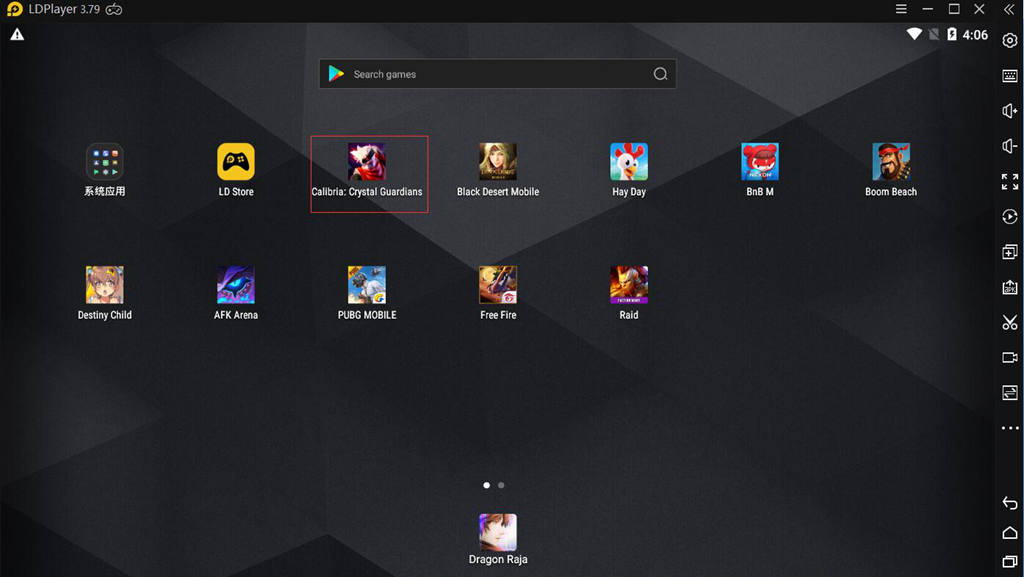Open the operation recorder icon in sidebar
The width and height of the screenshot is (1024, 577).
tap(1010, 217)
